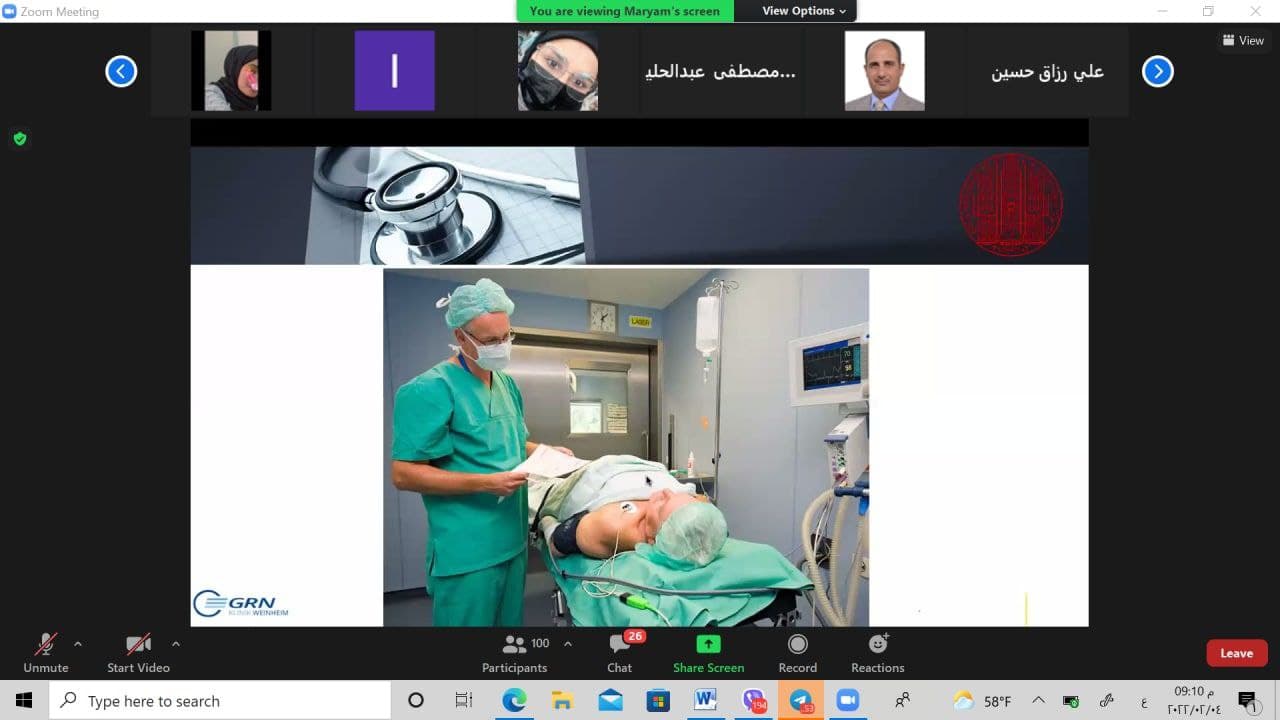
Task: Open the Mail app from taskbar
Action: point(610,700)
